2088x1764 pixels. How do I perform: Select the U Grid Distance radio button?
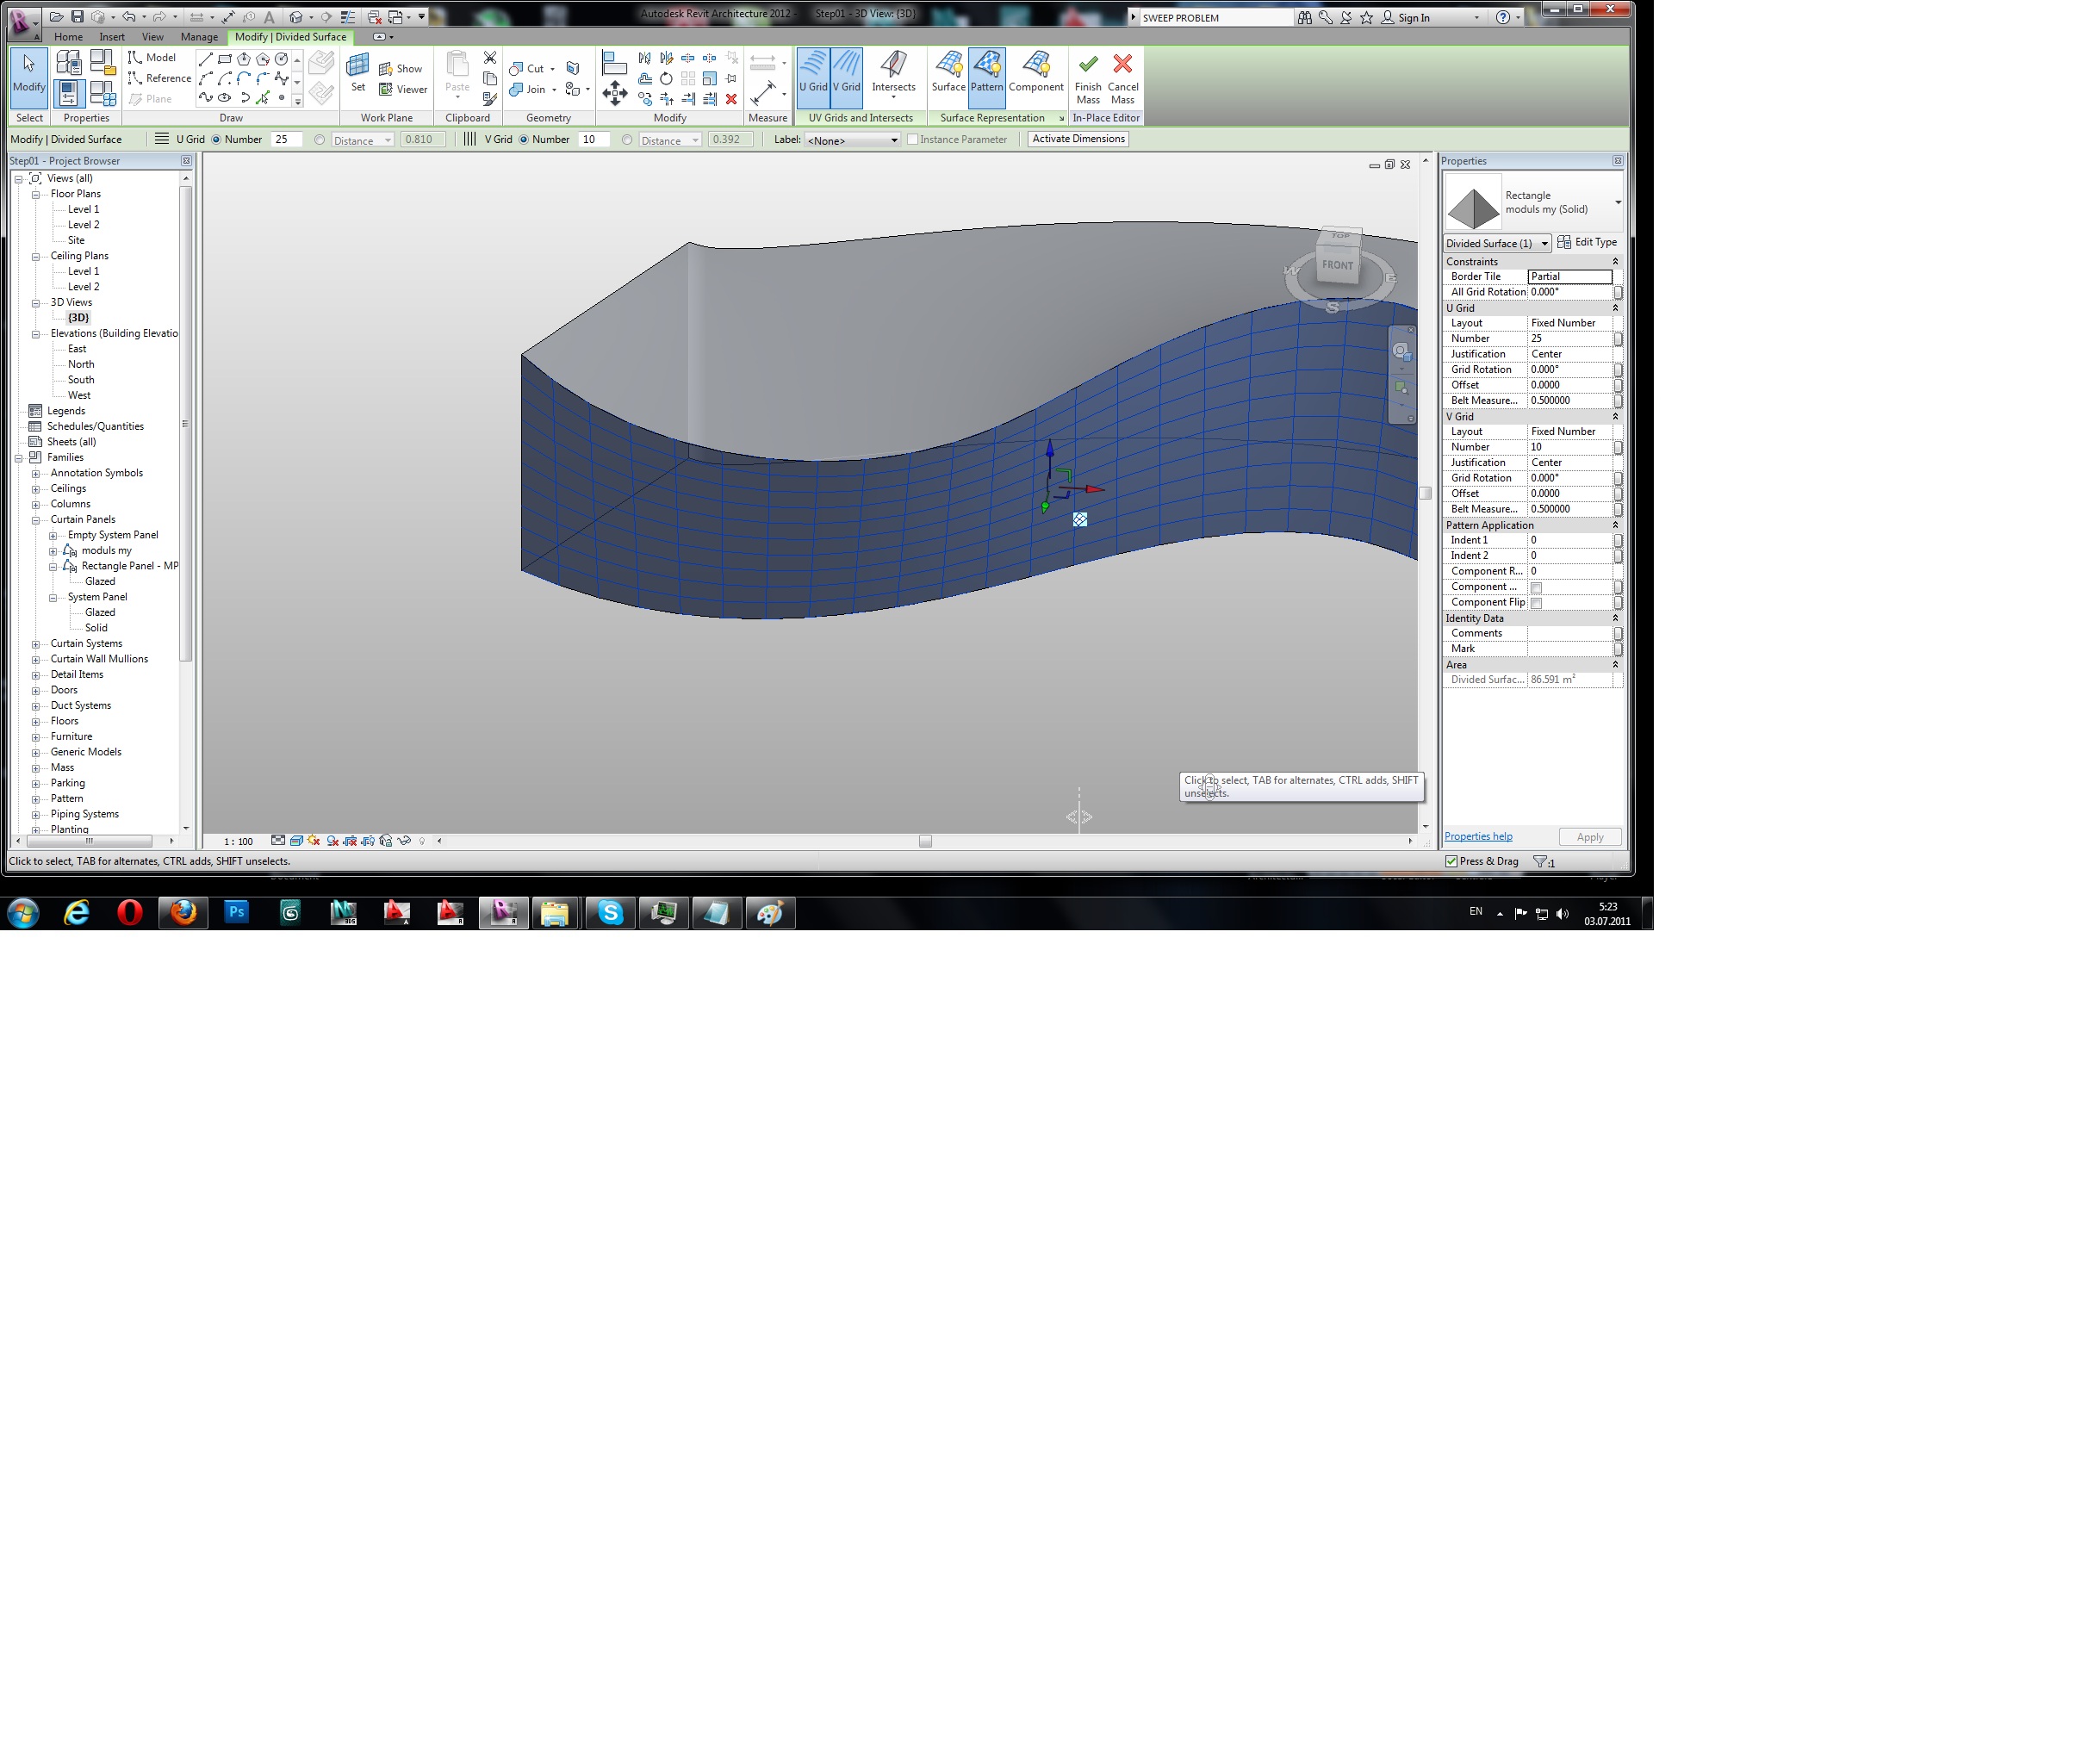(x=319, y=140)
